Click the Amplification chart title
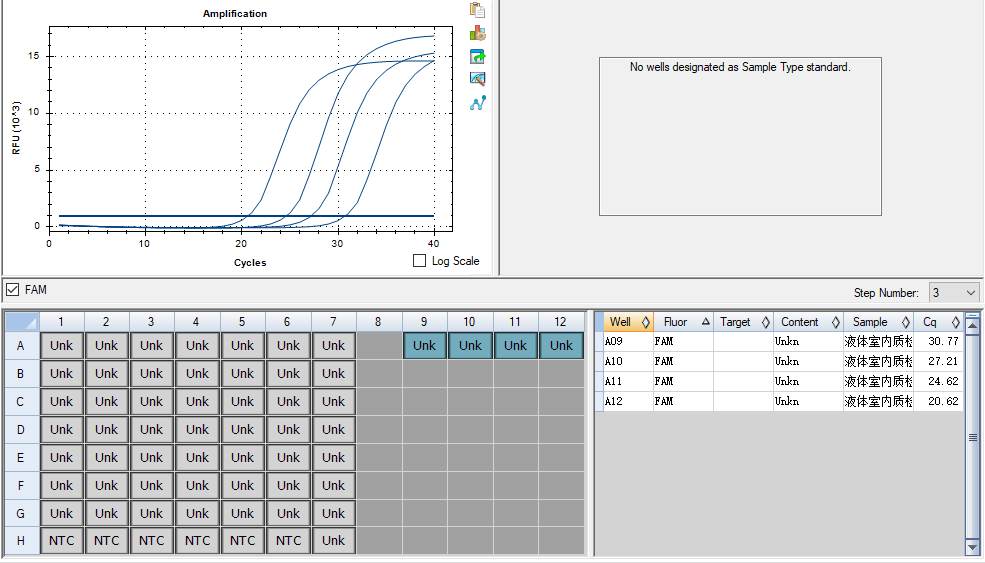 click(234, 13)
